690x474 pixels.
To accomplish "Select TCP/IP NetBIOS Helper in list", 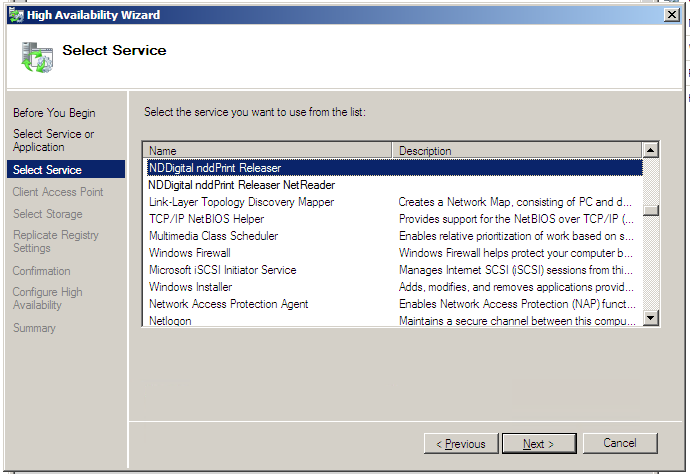I will tap(206, 219).
